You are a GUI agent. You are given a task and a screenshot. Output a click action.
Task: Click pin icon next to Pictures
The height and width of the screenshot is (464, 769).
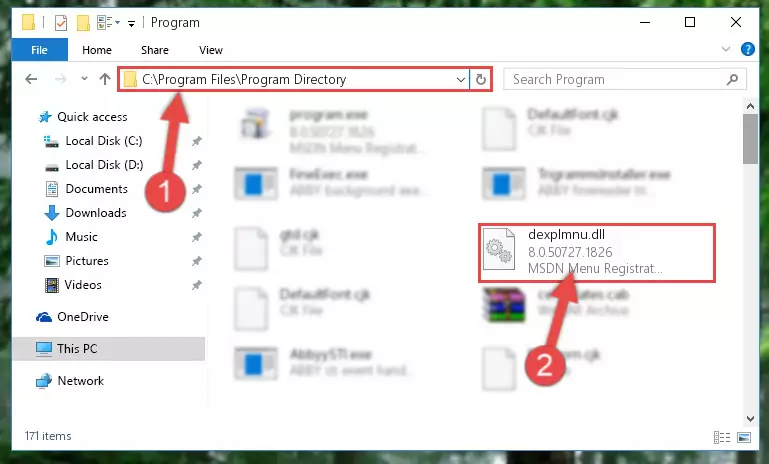click(x=196, y=261)
